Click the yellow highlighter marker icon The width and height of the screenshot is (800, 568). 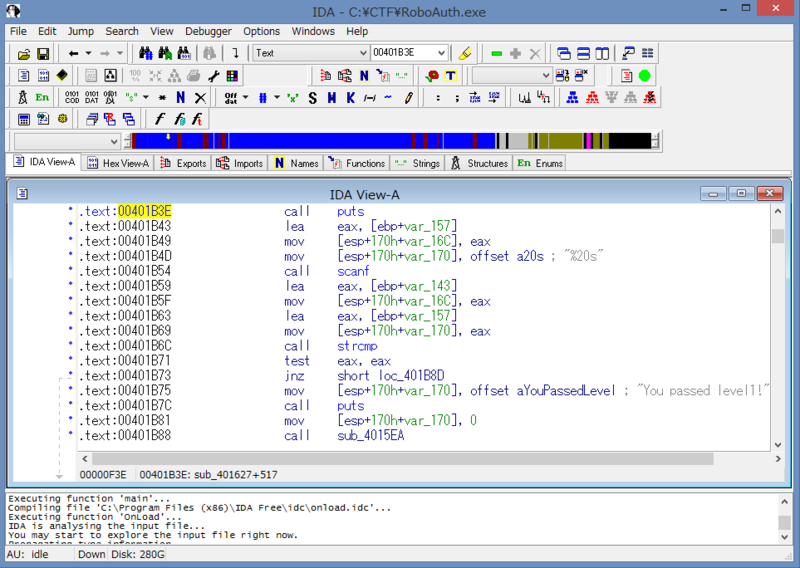tap(464, 53)
